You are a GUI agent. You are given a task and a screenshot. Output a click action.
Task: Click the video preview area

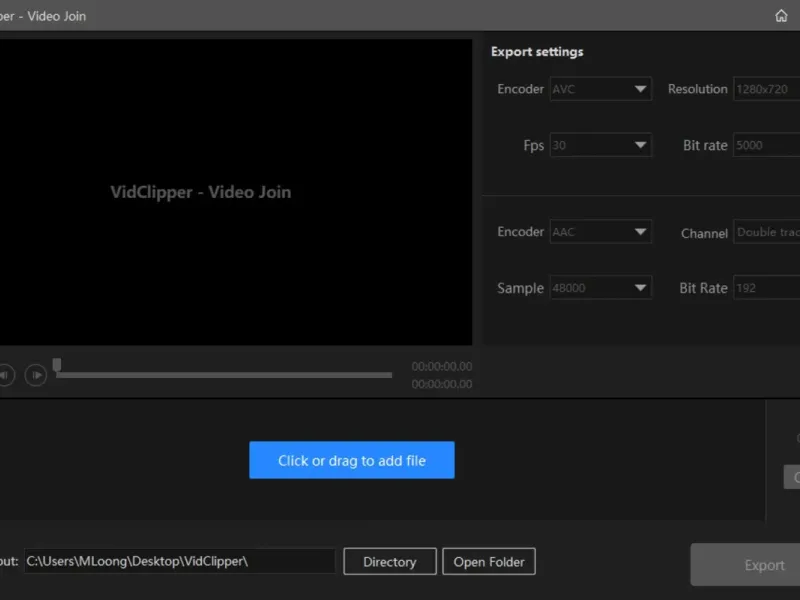point(236,192)
